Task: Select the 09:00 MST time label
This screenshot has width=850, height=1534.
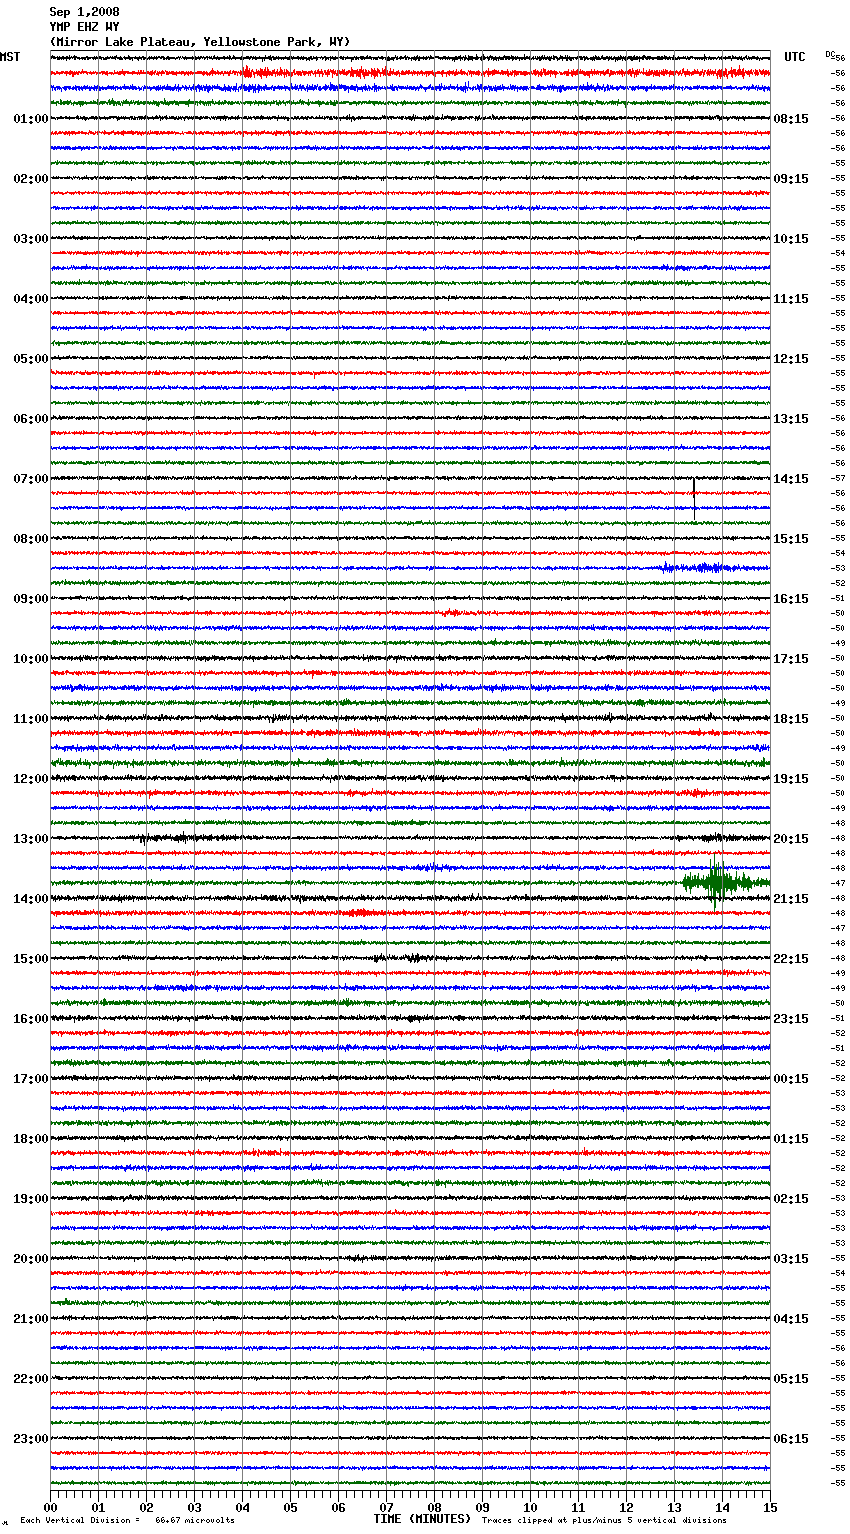Action: [31, 599]
